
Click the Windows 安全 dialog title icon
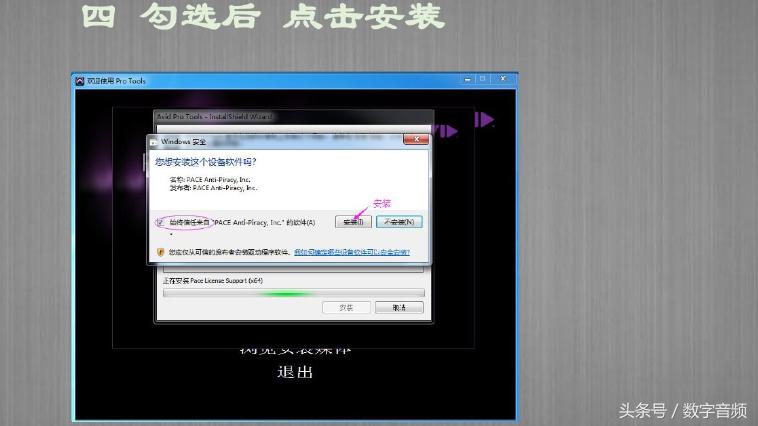click(154, 142)
